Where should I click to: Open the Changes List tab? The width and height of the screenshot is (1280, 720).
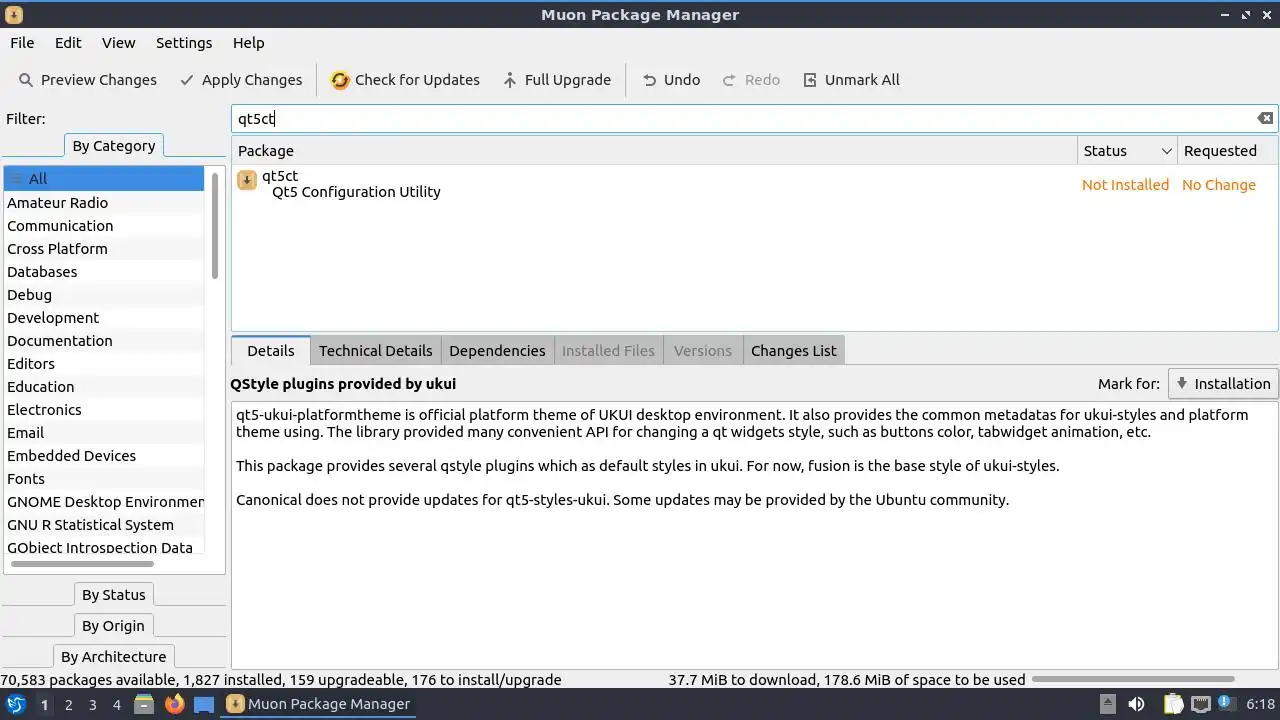tap(793, 351)
